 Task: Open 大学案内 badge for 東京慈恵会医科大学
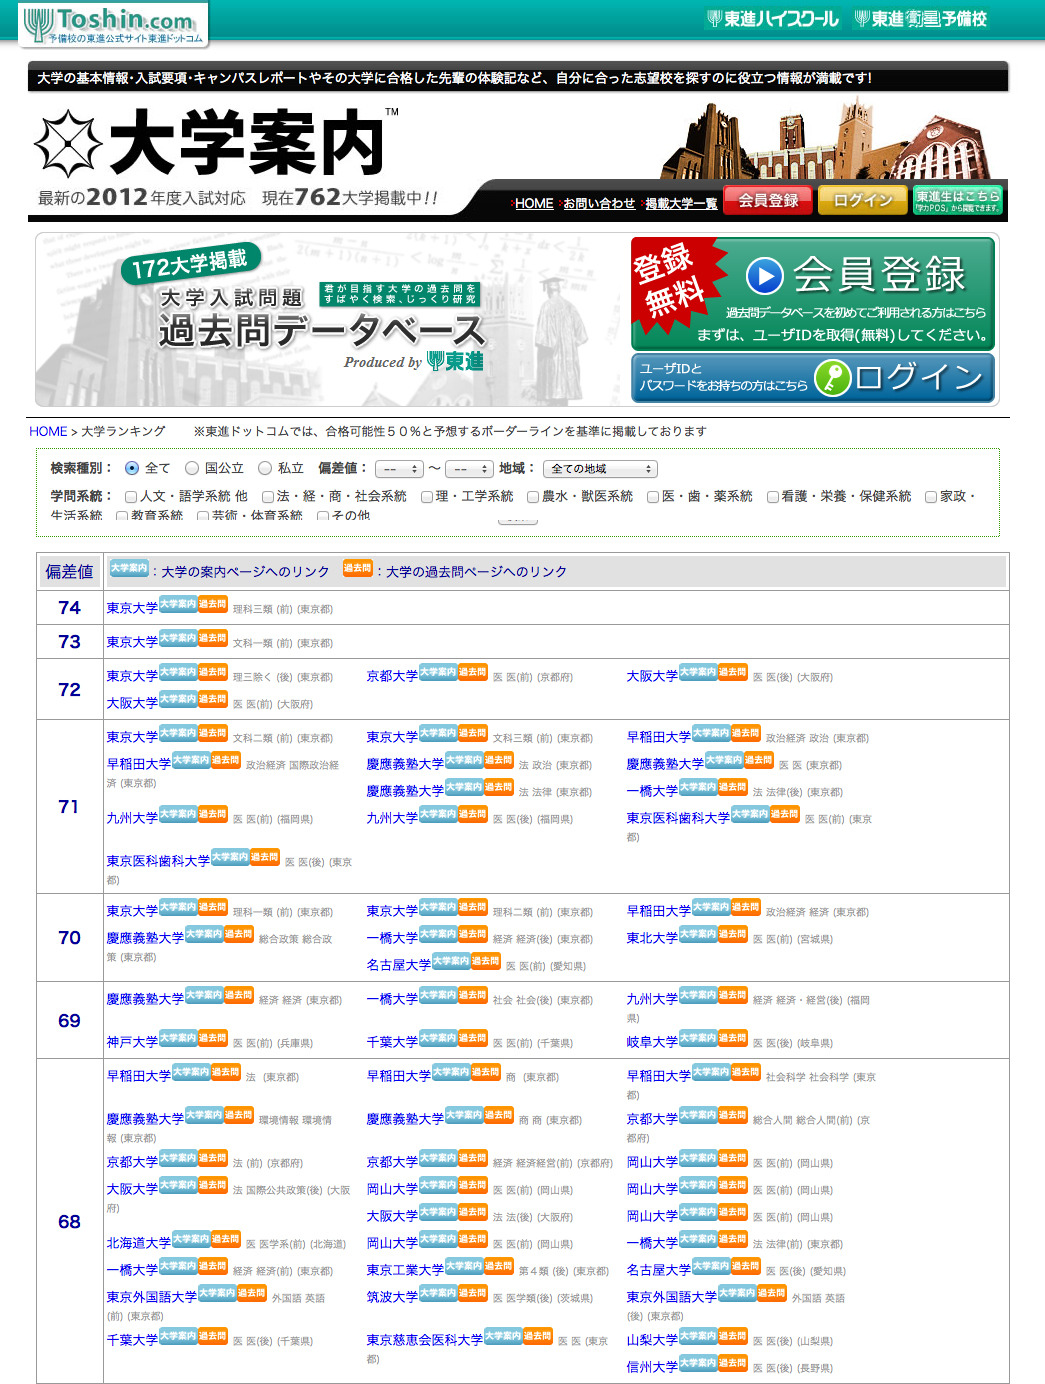click(x=503, y=1336)
